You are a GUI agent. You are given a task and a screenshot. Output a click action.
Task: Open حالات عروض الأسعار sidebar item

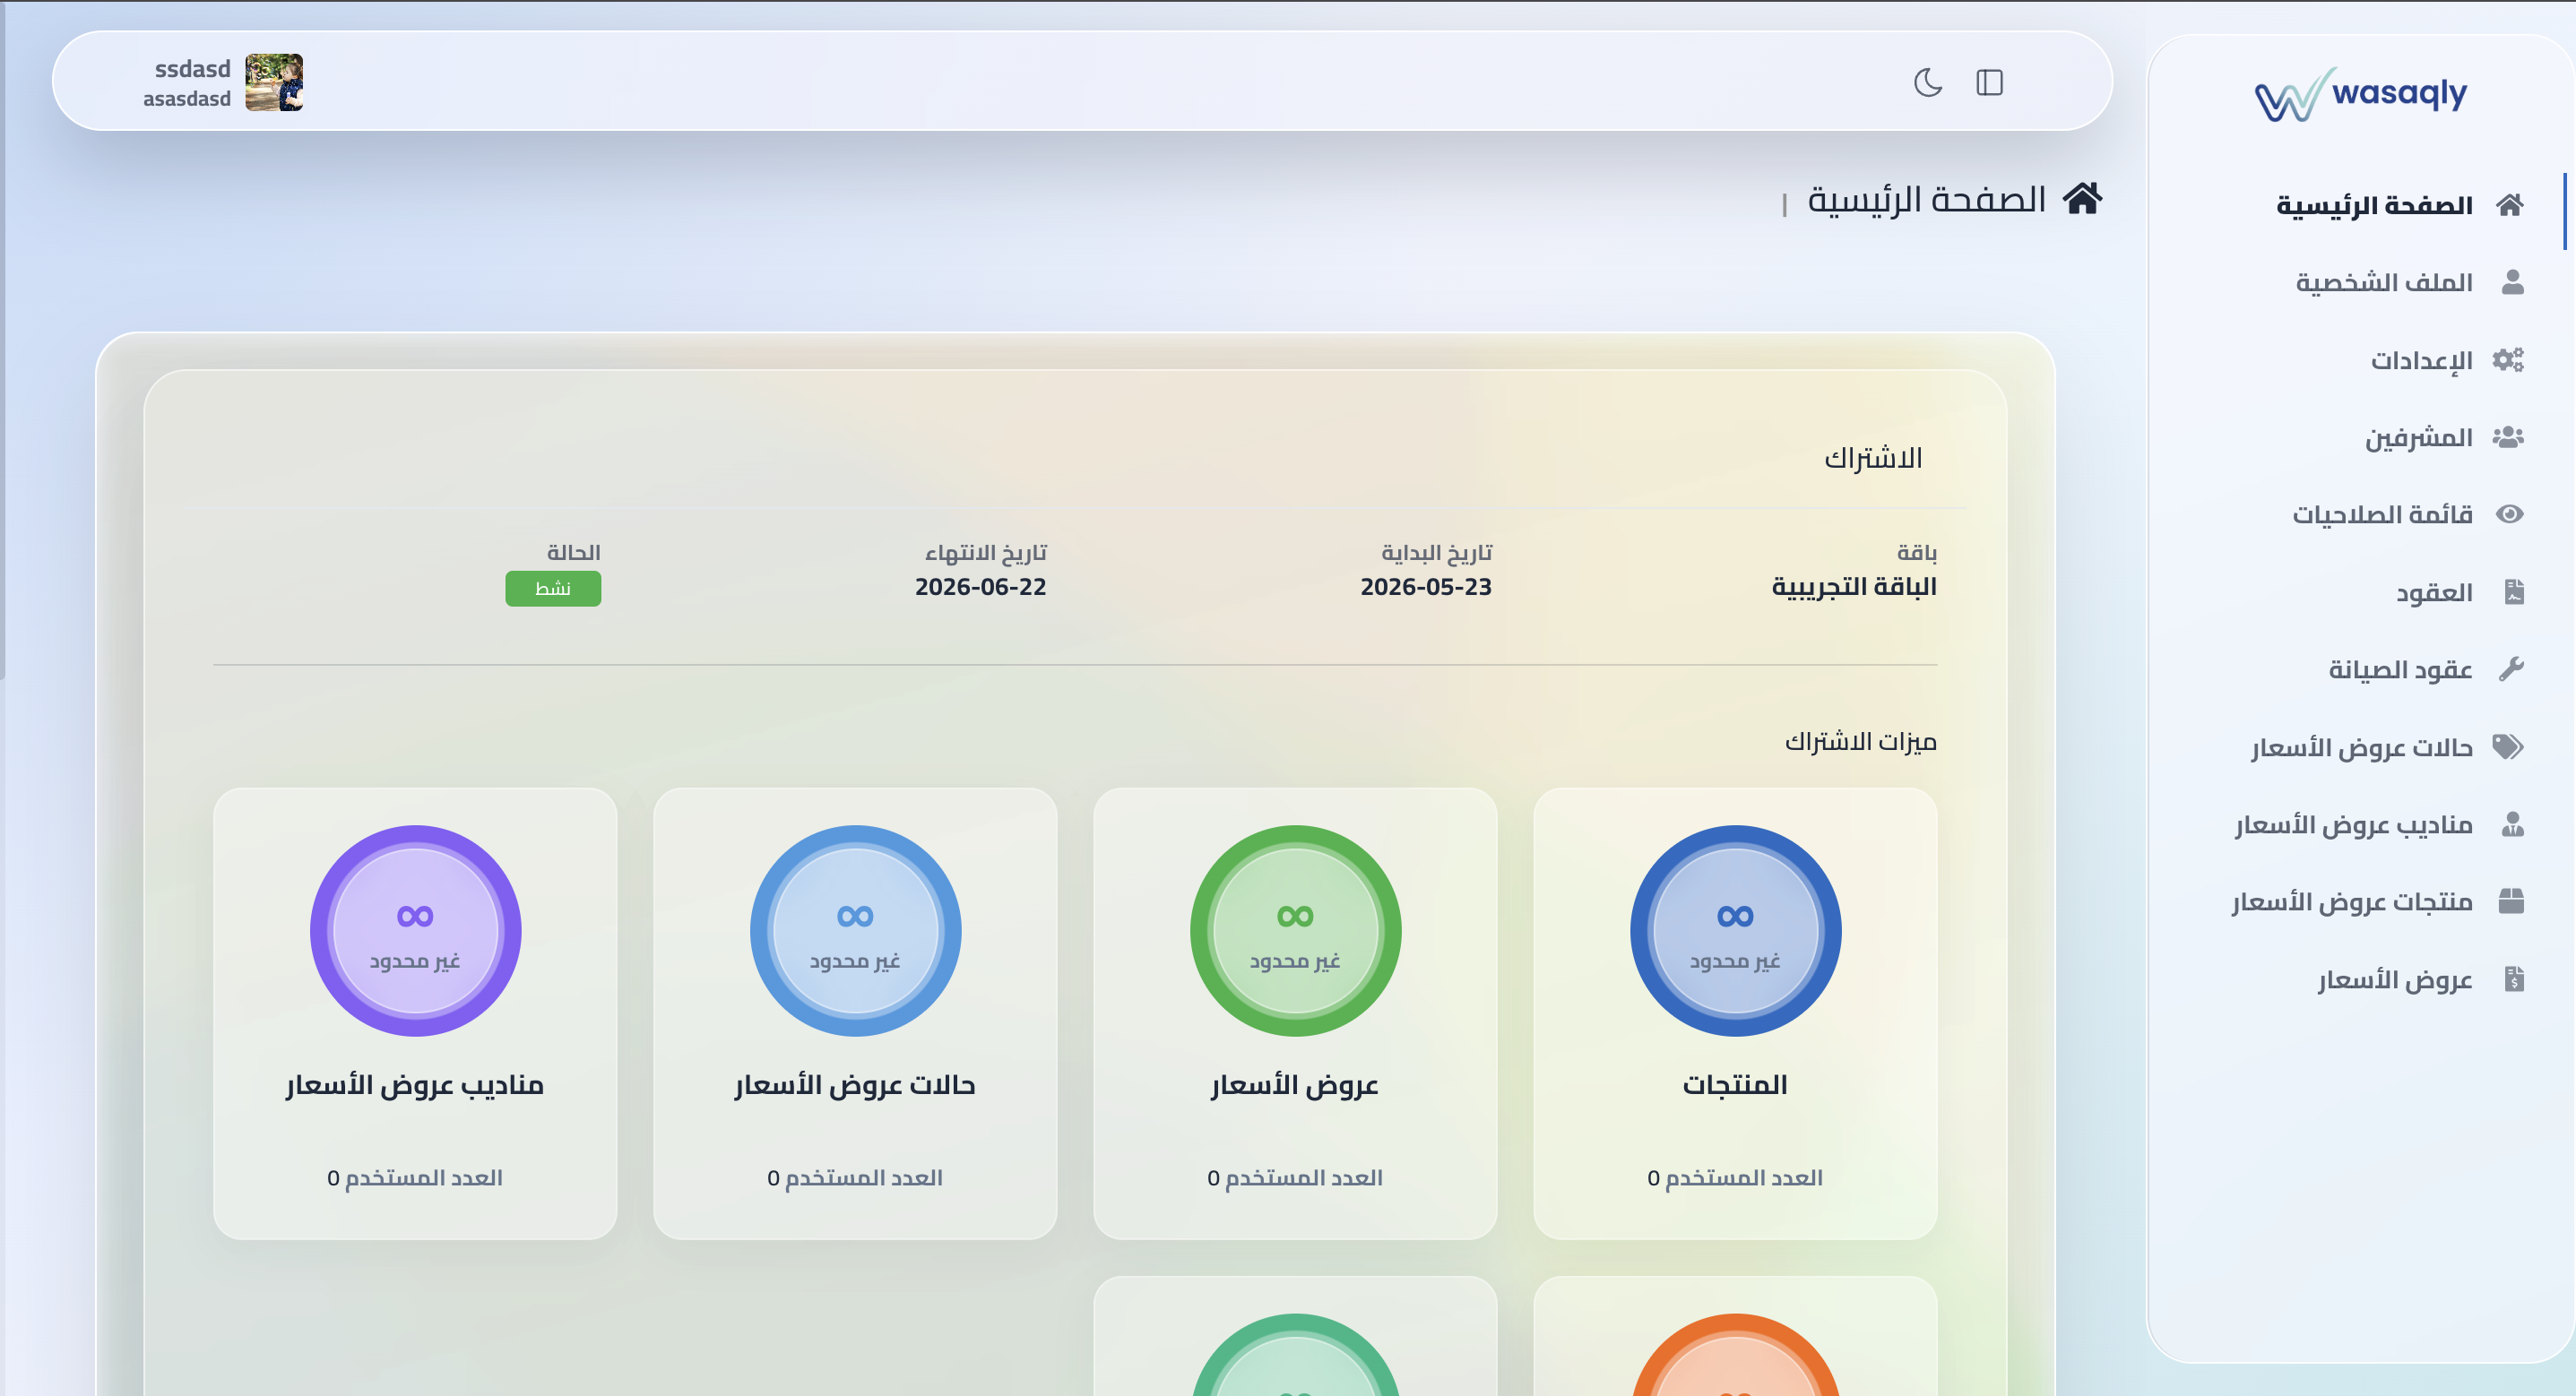2362,747
